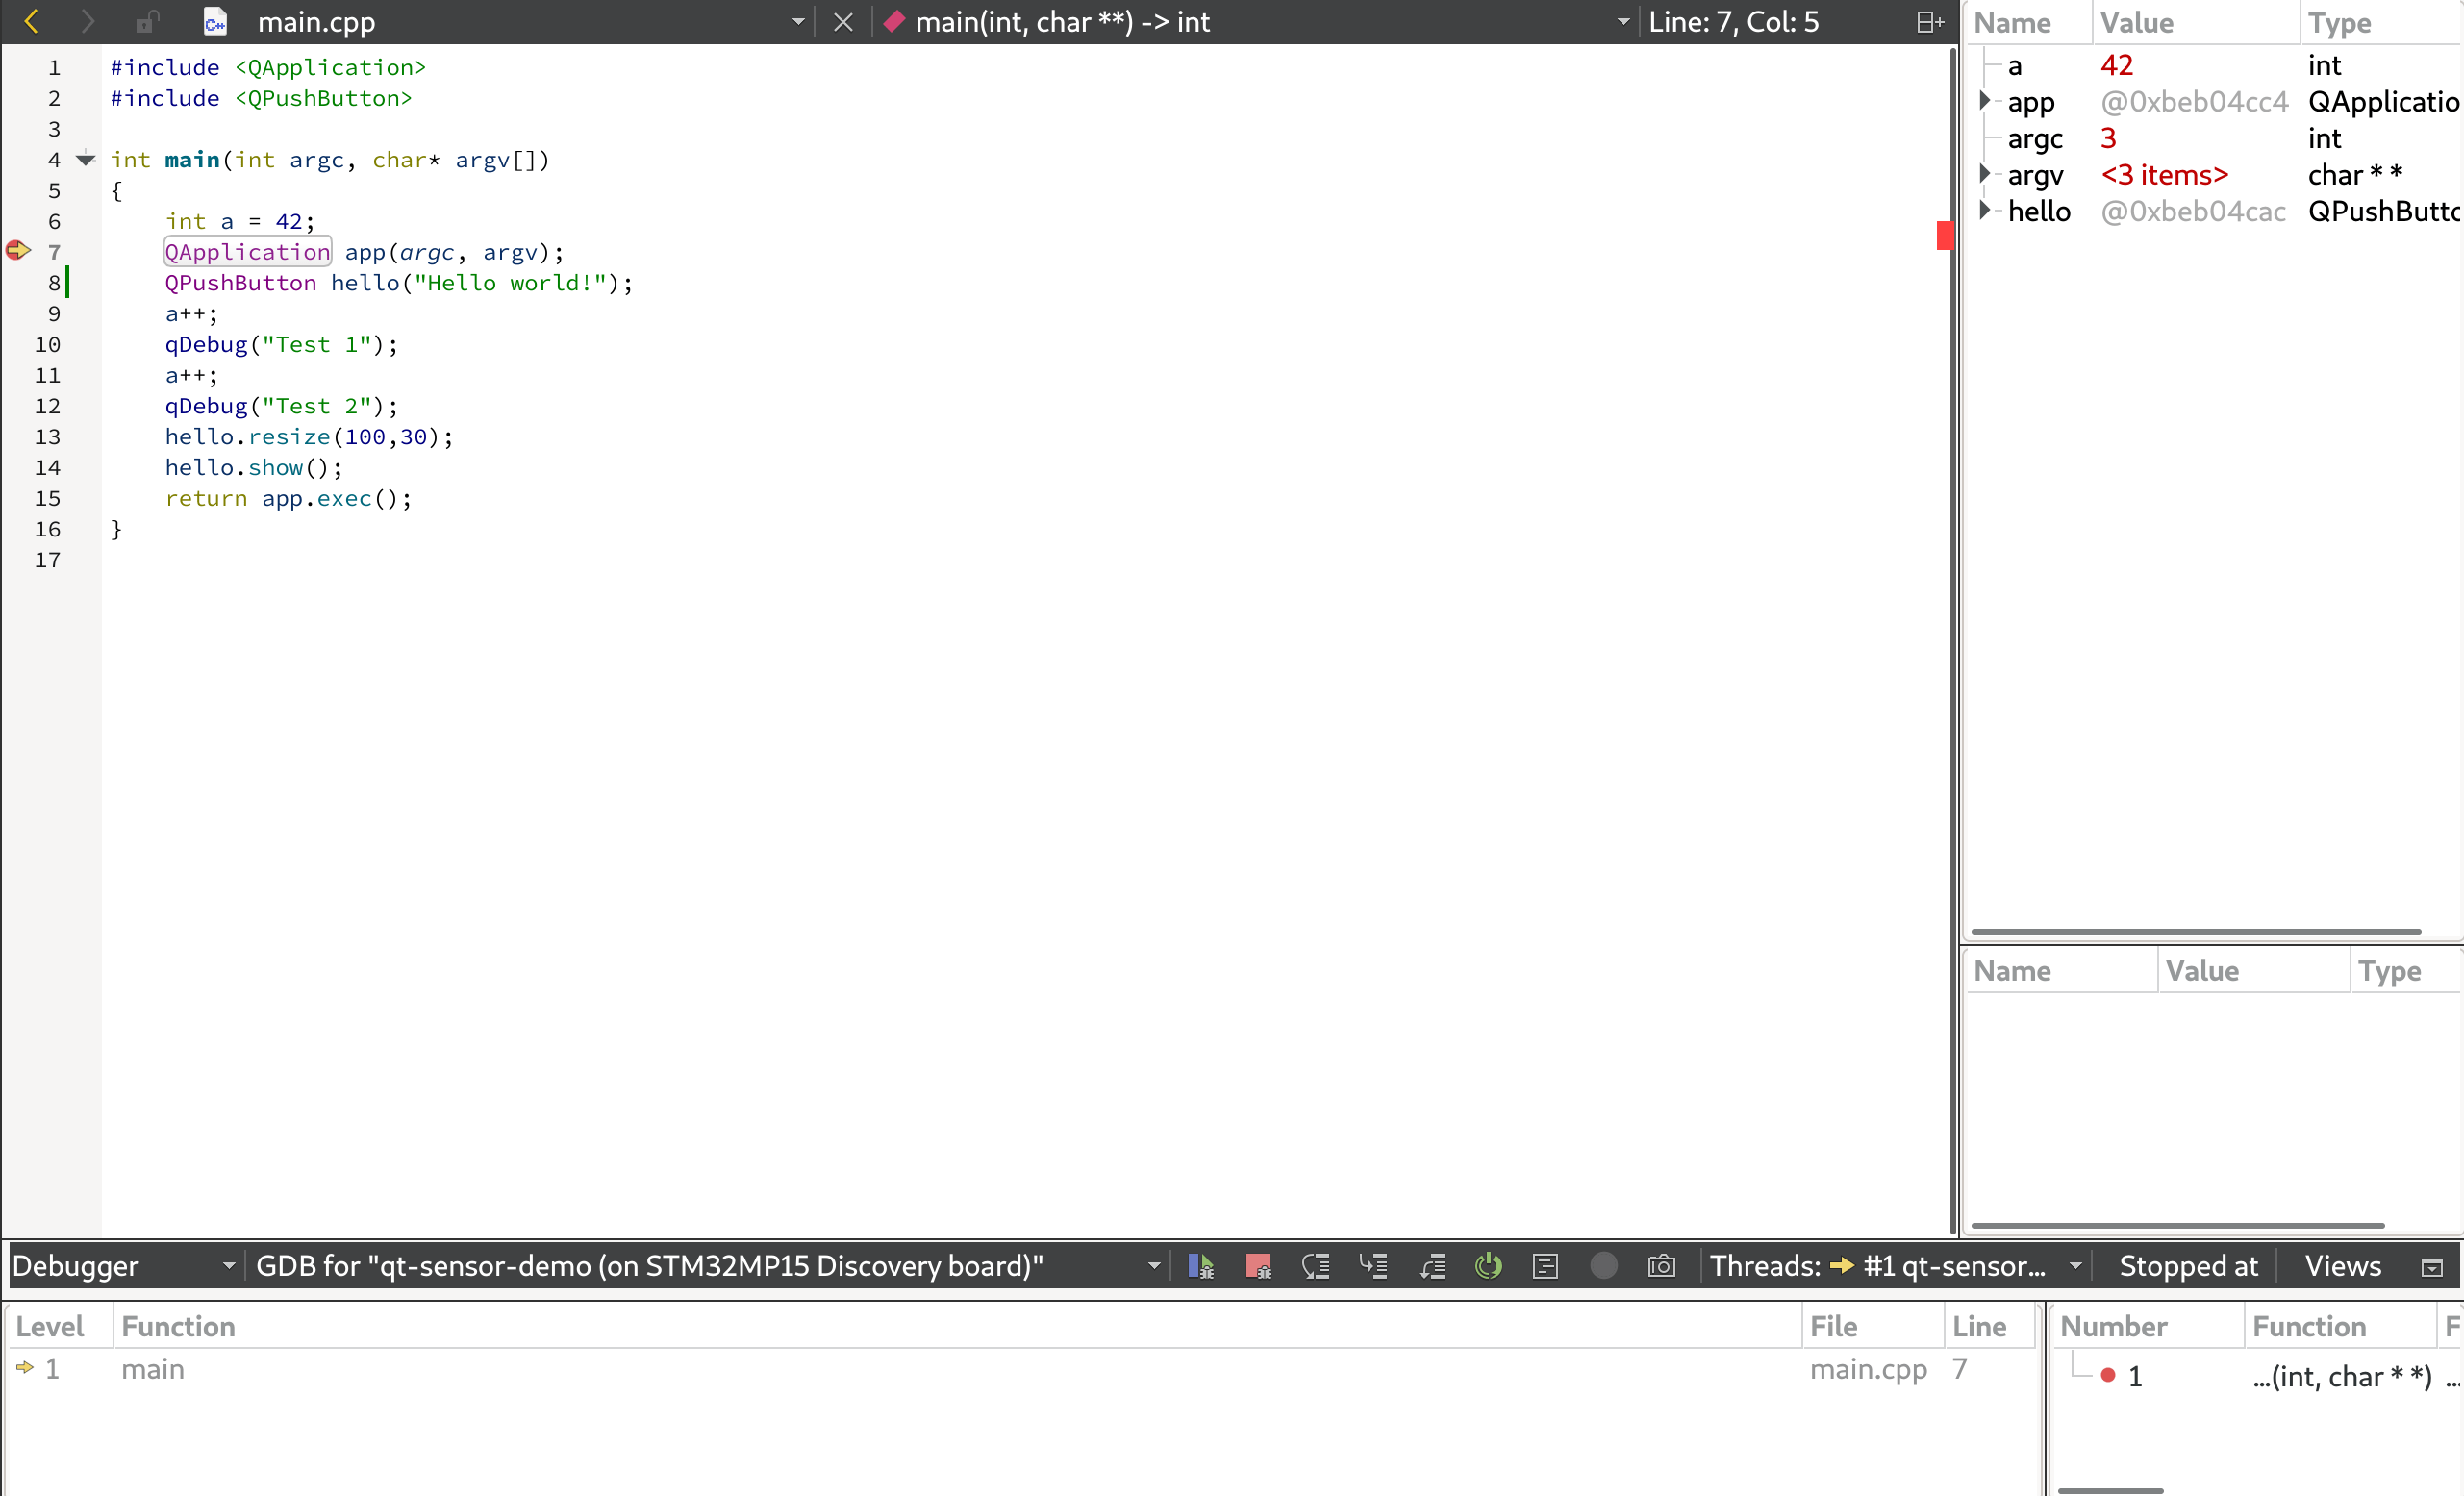Expand the argv variable

click(x=1985, y=174)
